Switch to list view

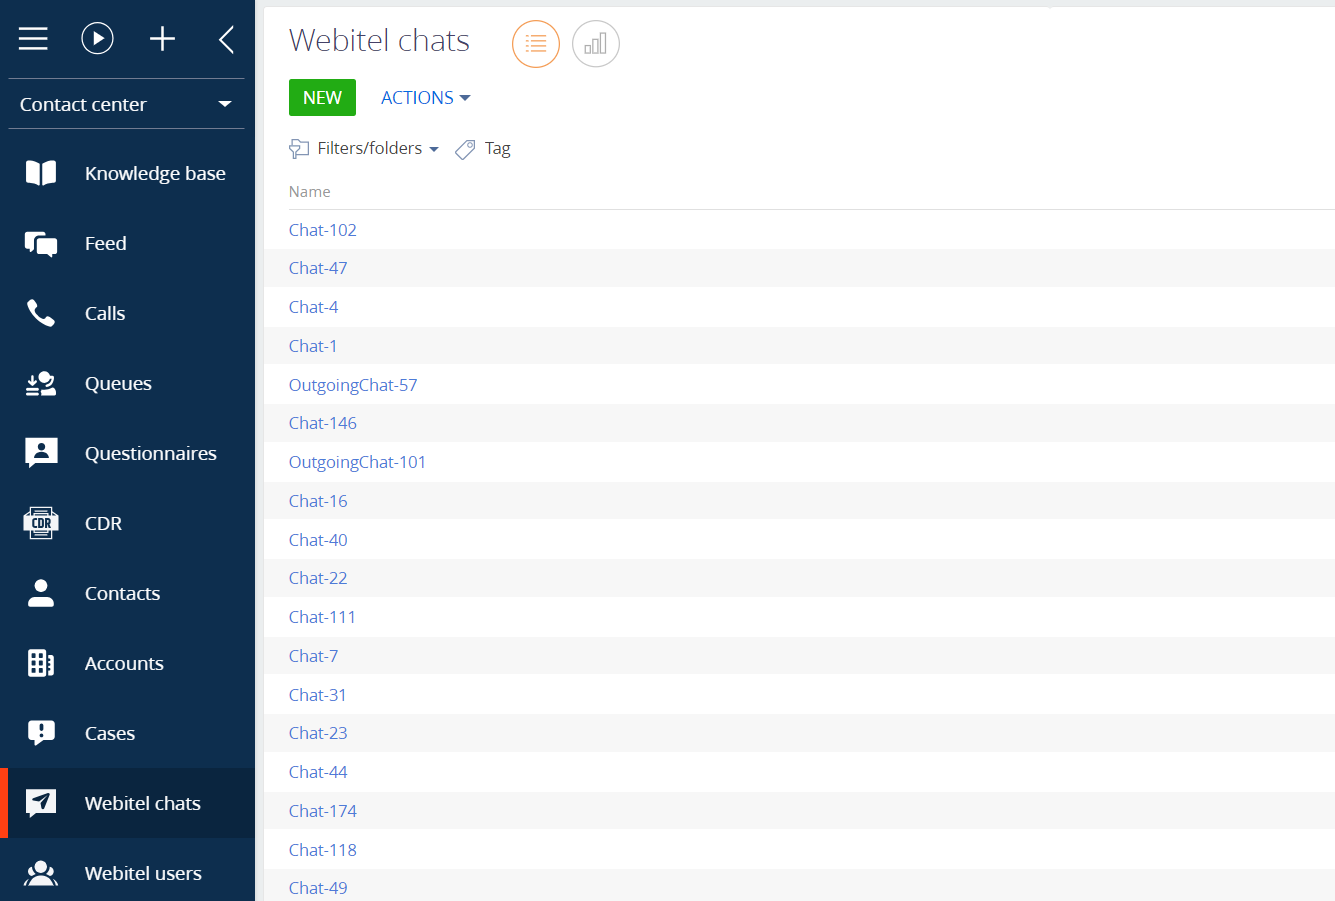(536, 44)
